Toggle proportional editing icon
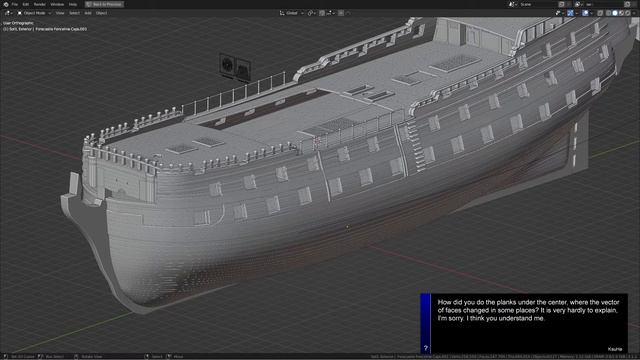 [341, 13]
